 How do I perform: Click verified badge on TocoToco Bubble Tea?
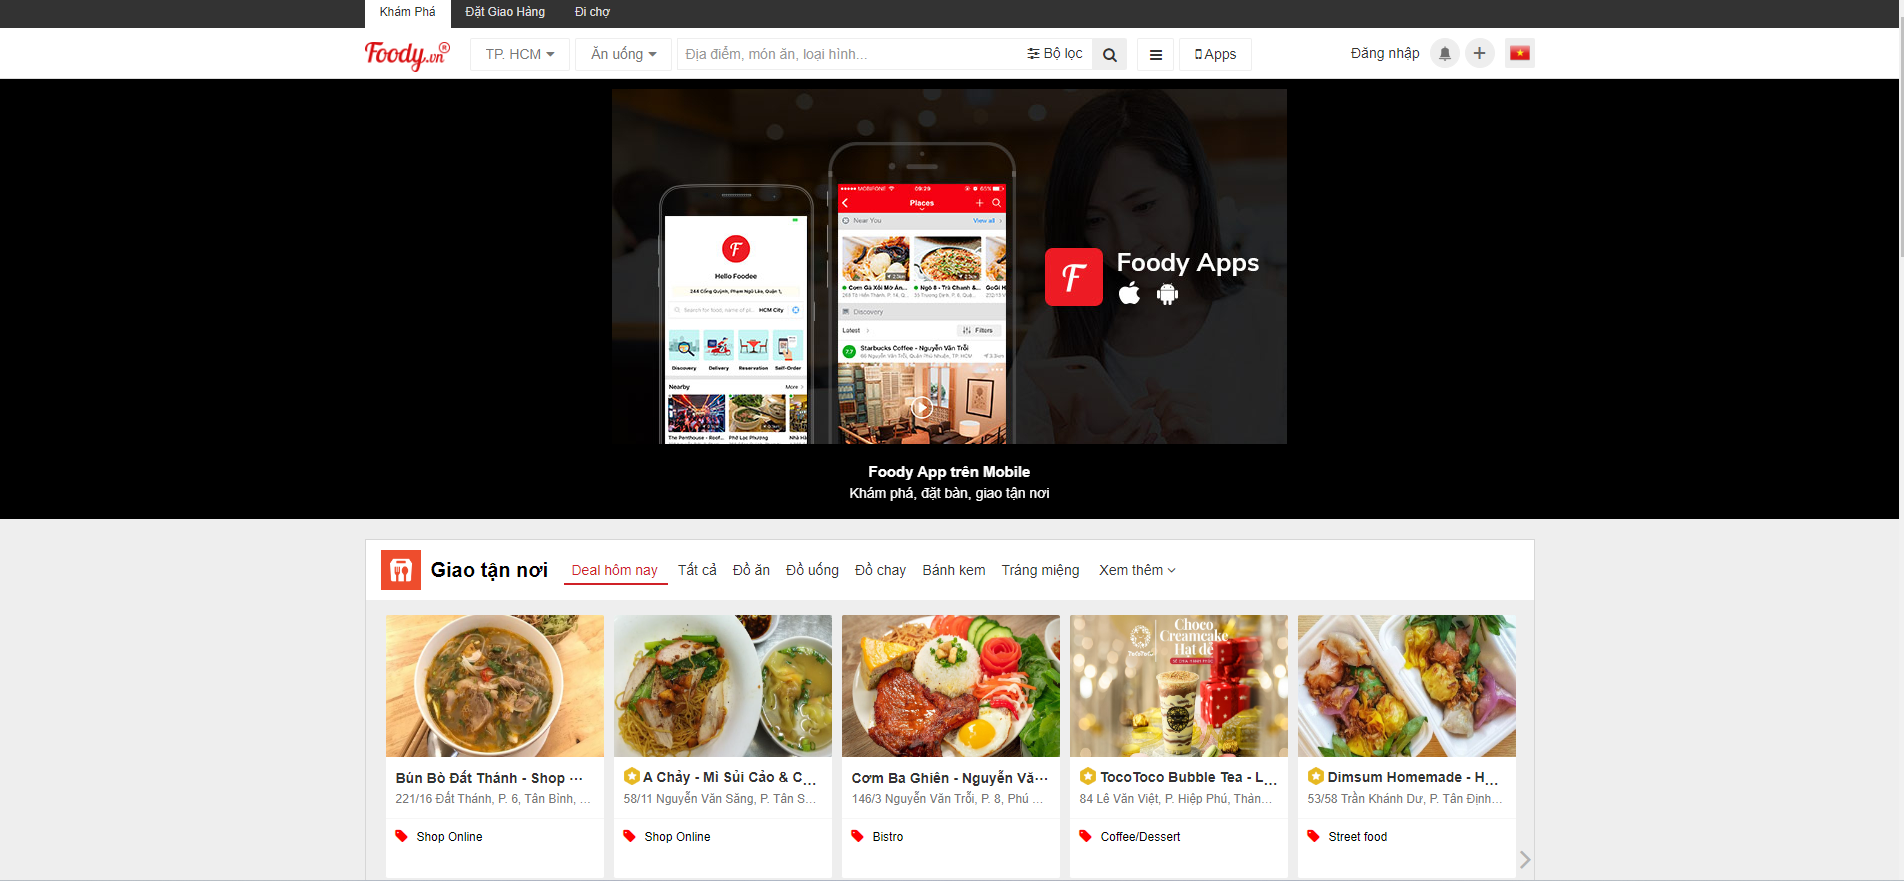click(1088, 776)
